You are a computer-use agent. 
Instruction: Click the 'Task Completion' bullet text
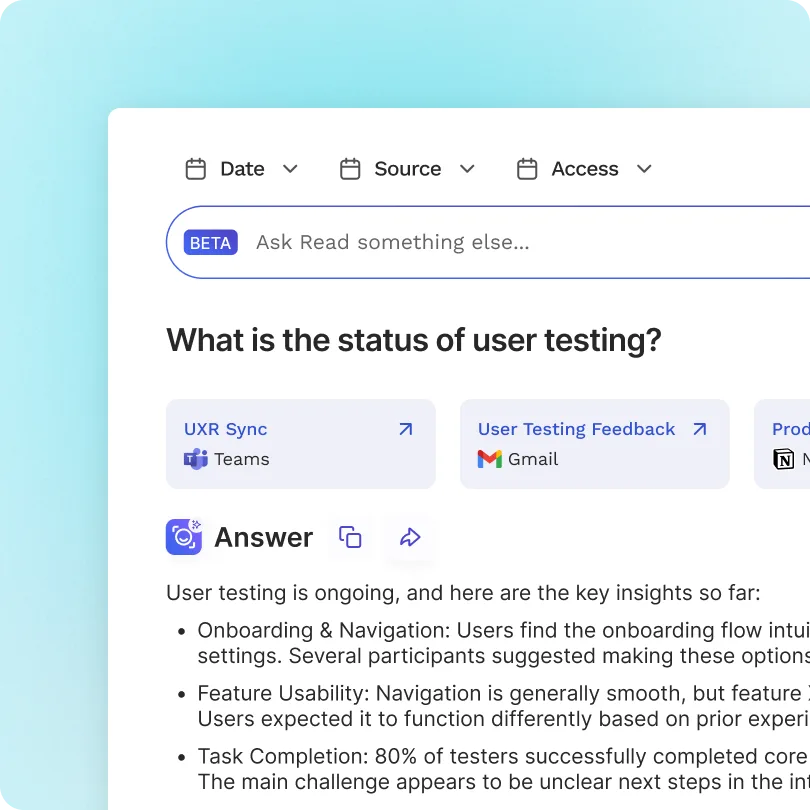[504, 769]
